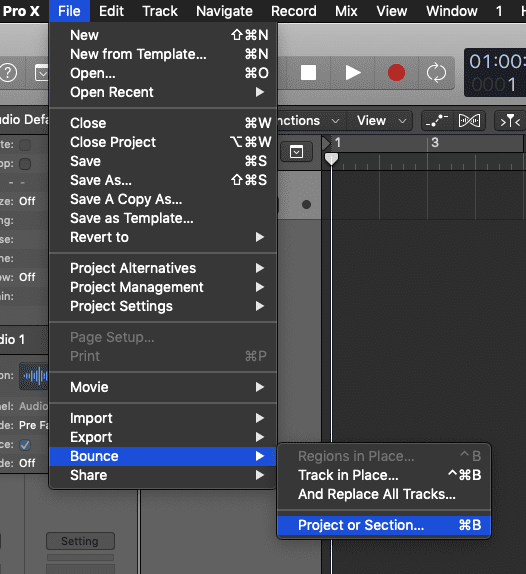Choose Close Project menu item
The height and width of the screenshot is (574, 526).
163,142
